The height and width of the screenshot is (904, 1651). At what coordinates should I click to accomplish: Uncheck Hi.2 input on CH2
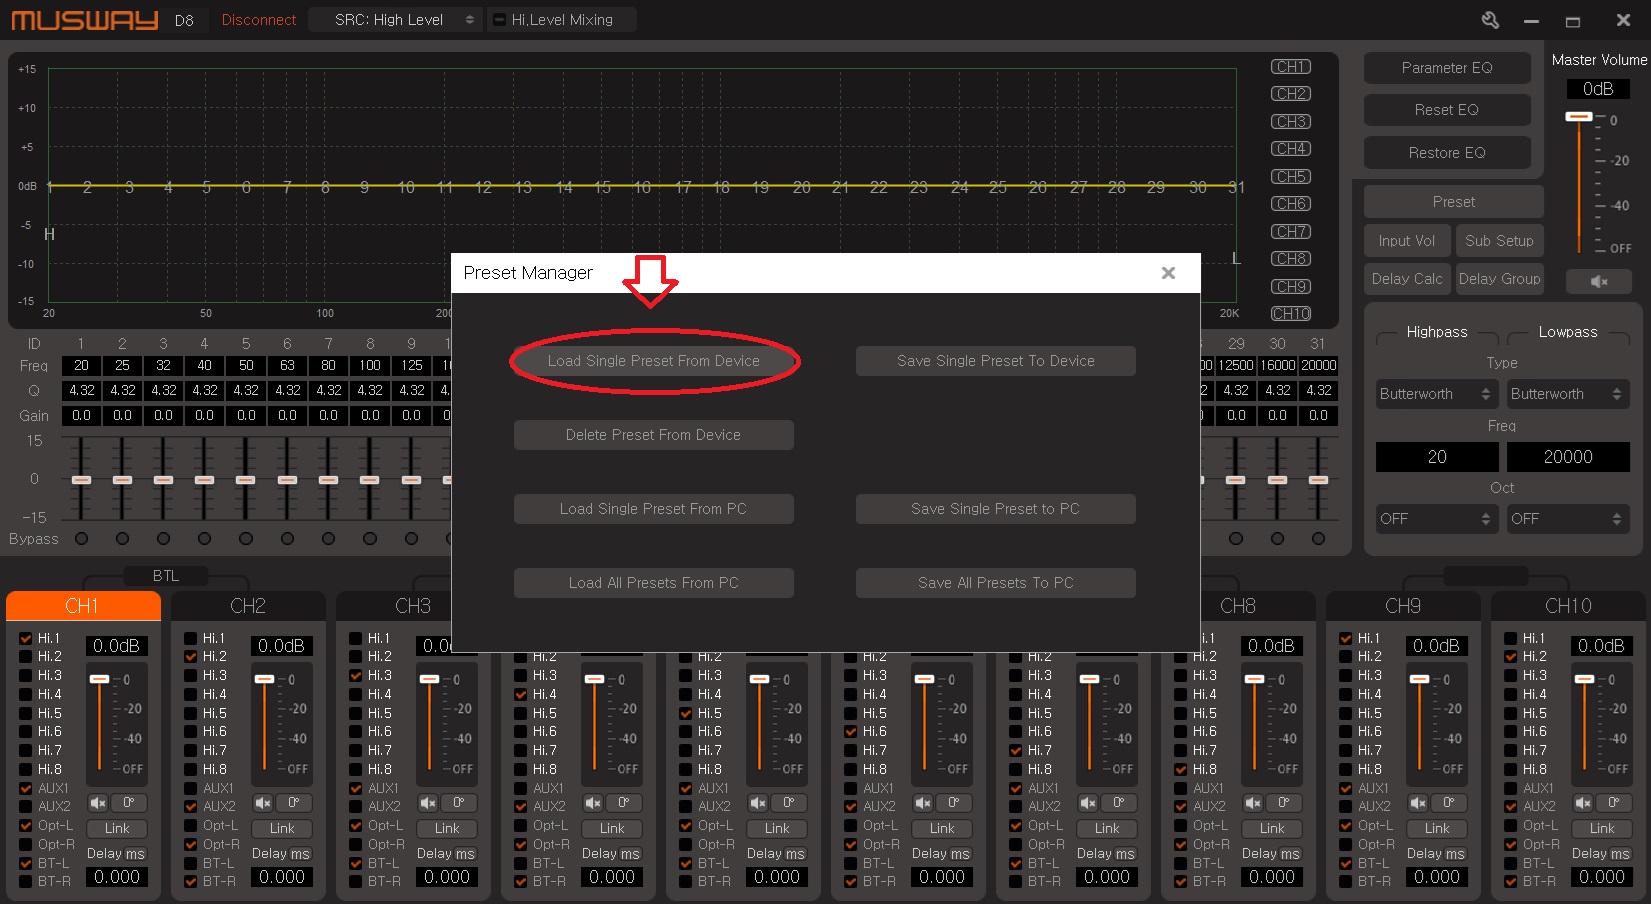click(x=191, y=657)
